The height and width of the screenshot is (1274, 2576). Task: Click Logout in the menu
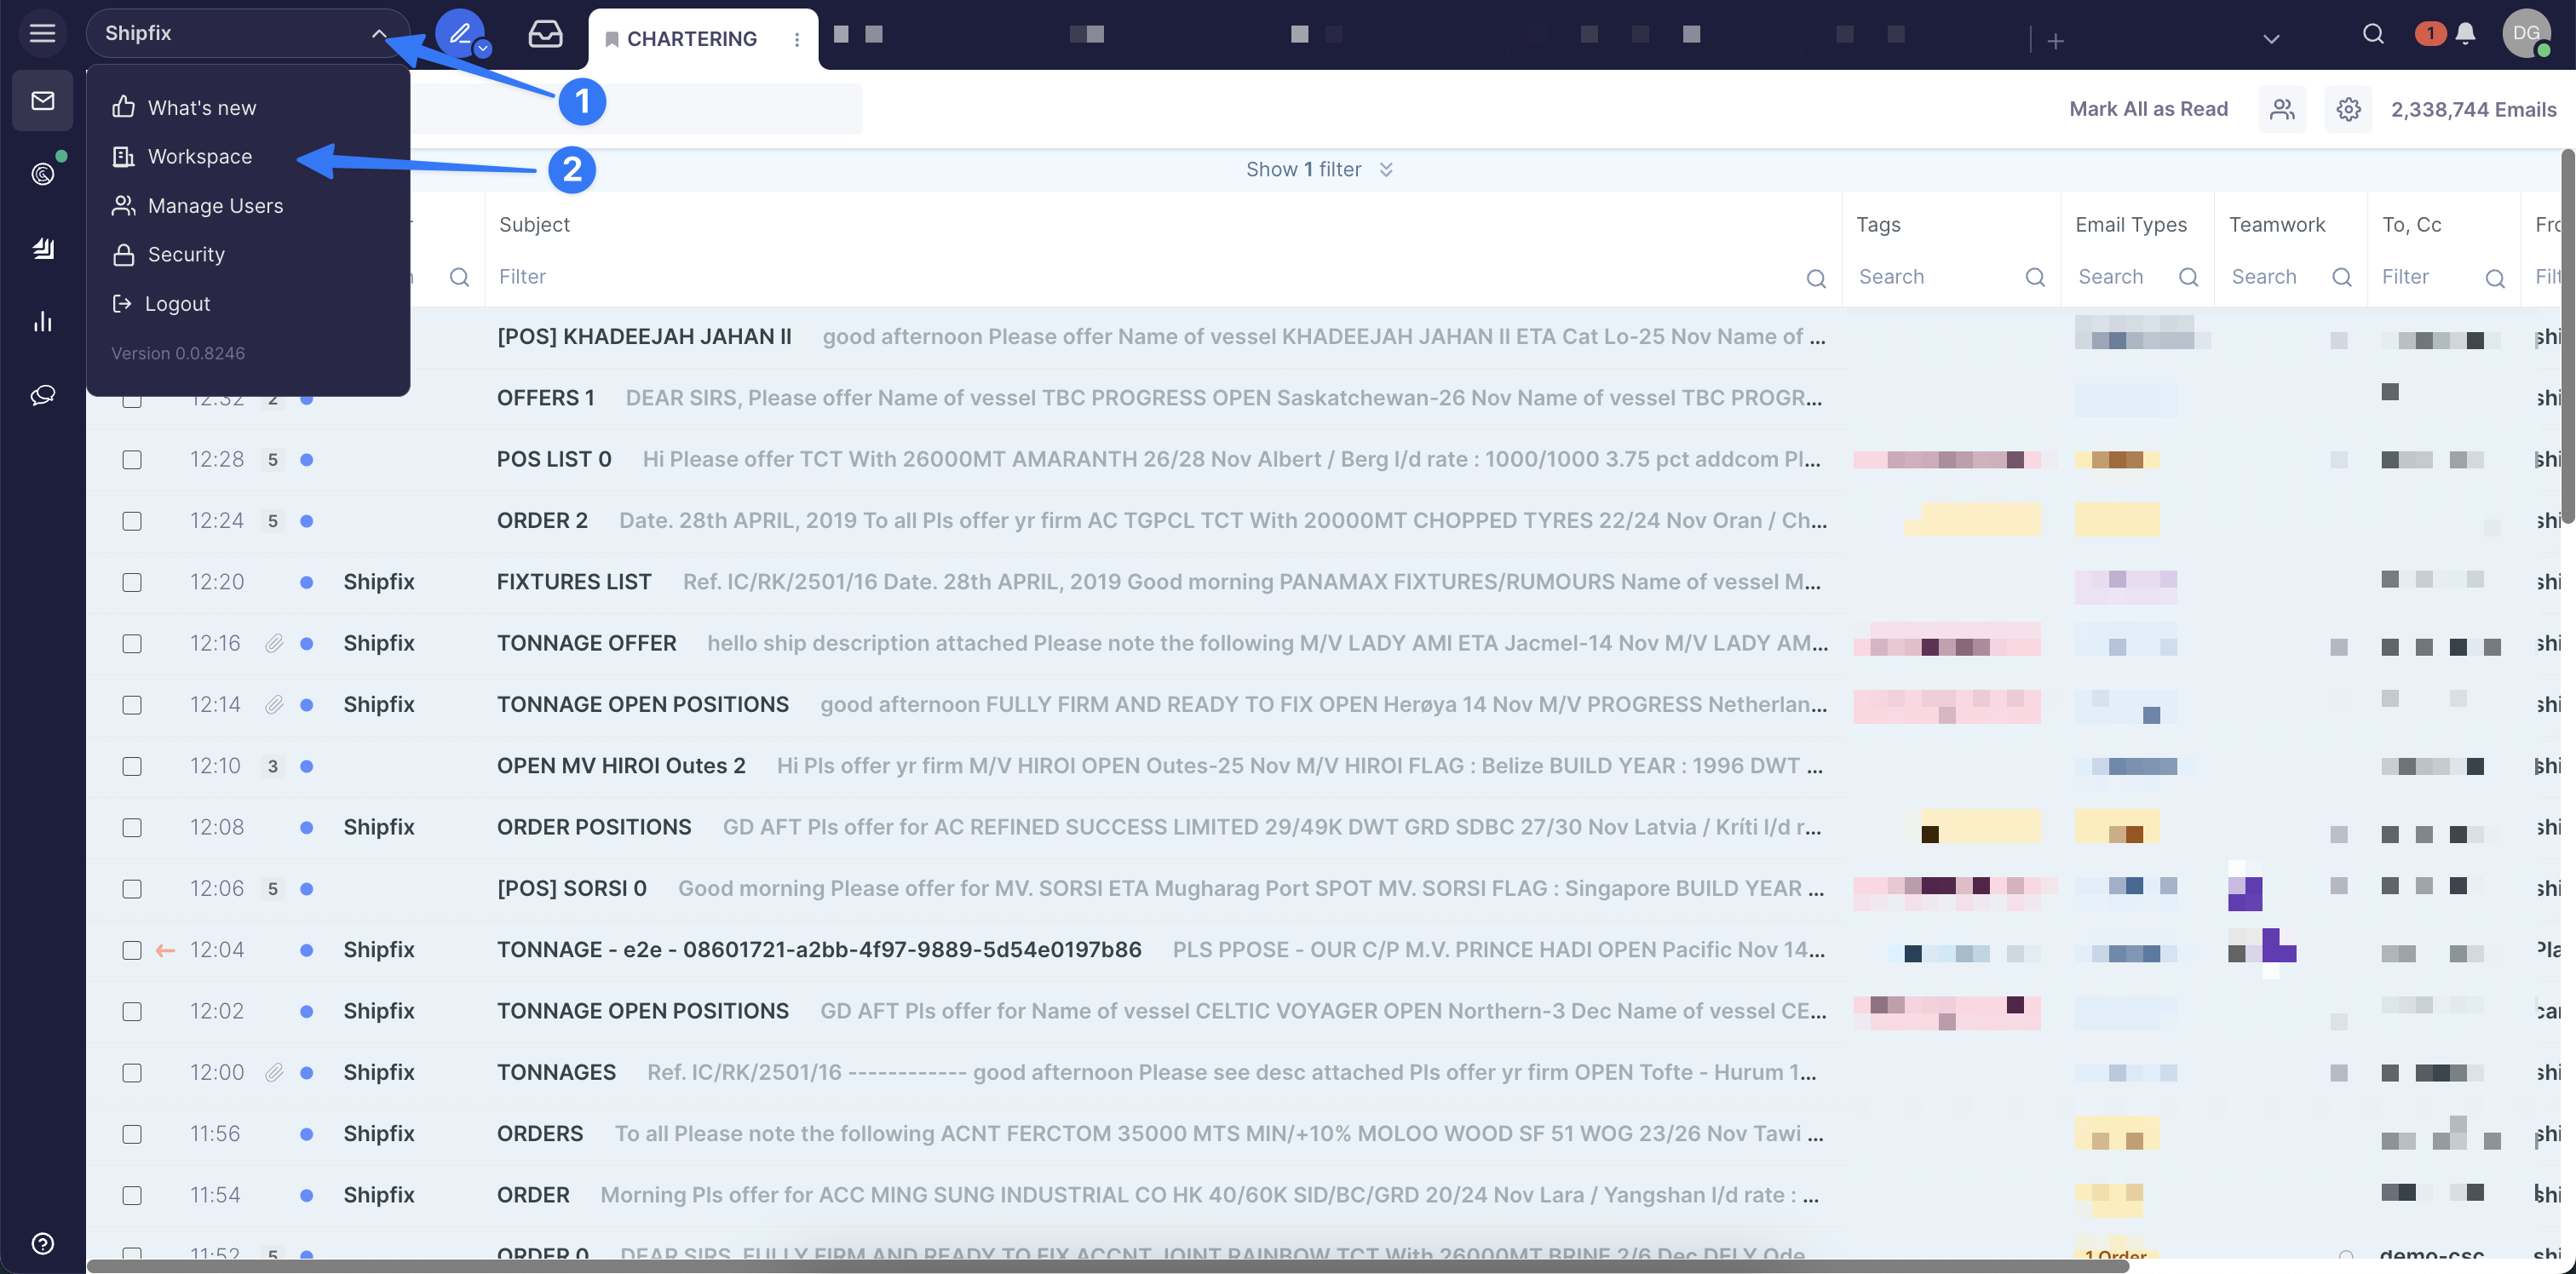coord(177,304)
